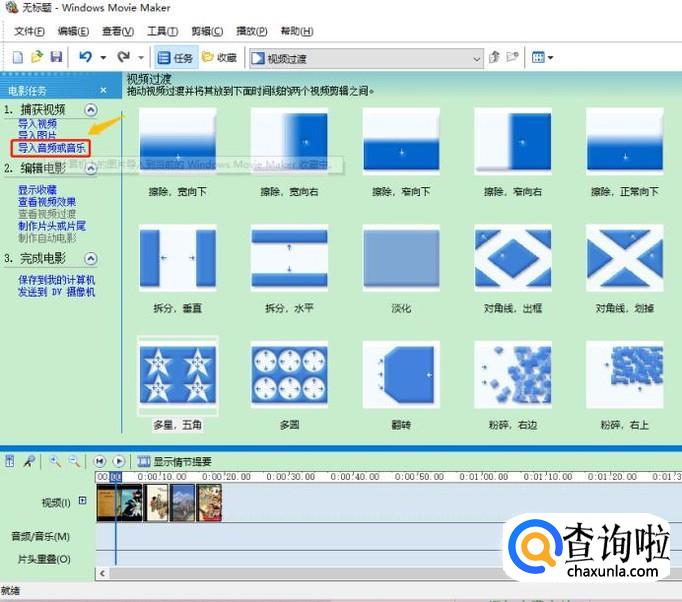Click the 导入音频或音乐 link
The image size is (682, 602).
52,147
